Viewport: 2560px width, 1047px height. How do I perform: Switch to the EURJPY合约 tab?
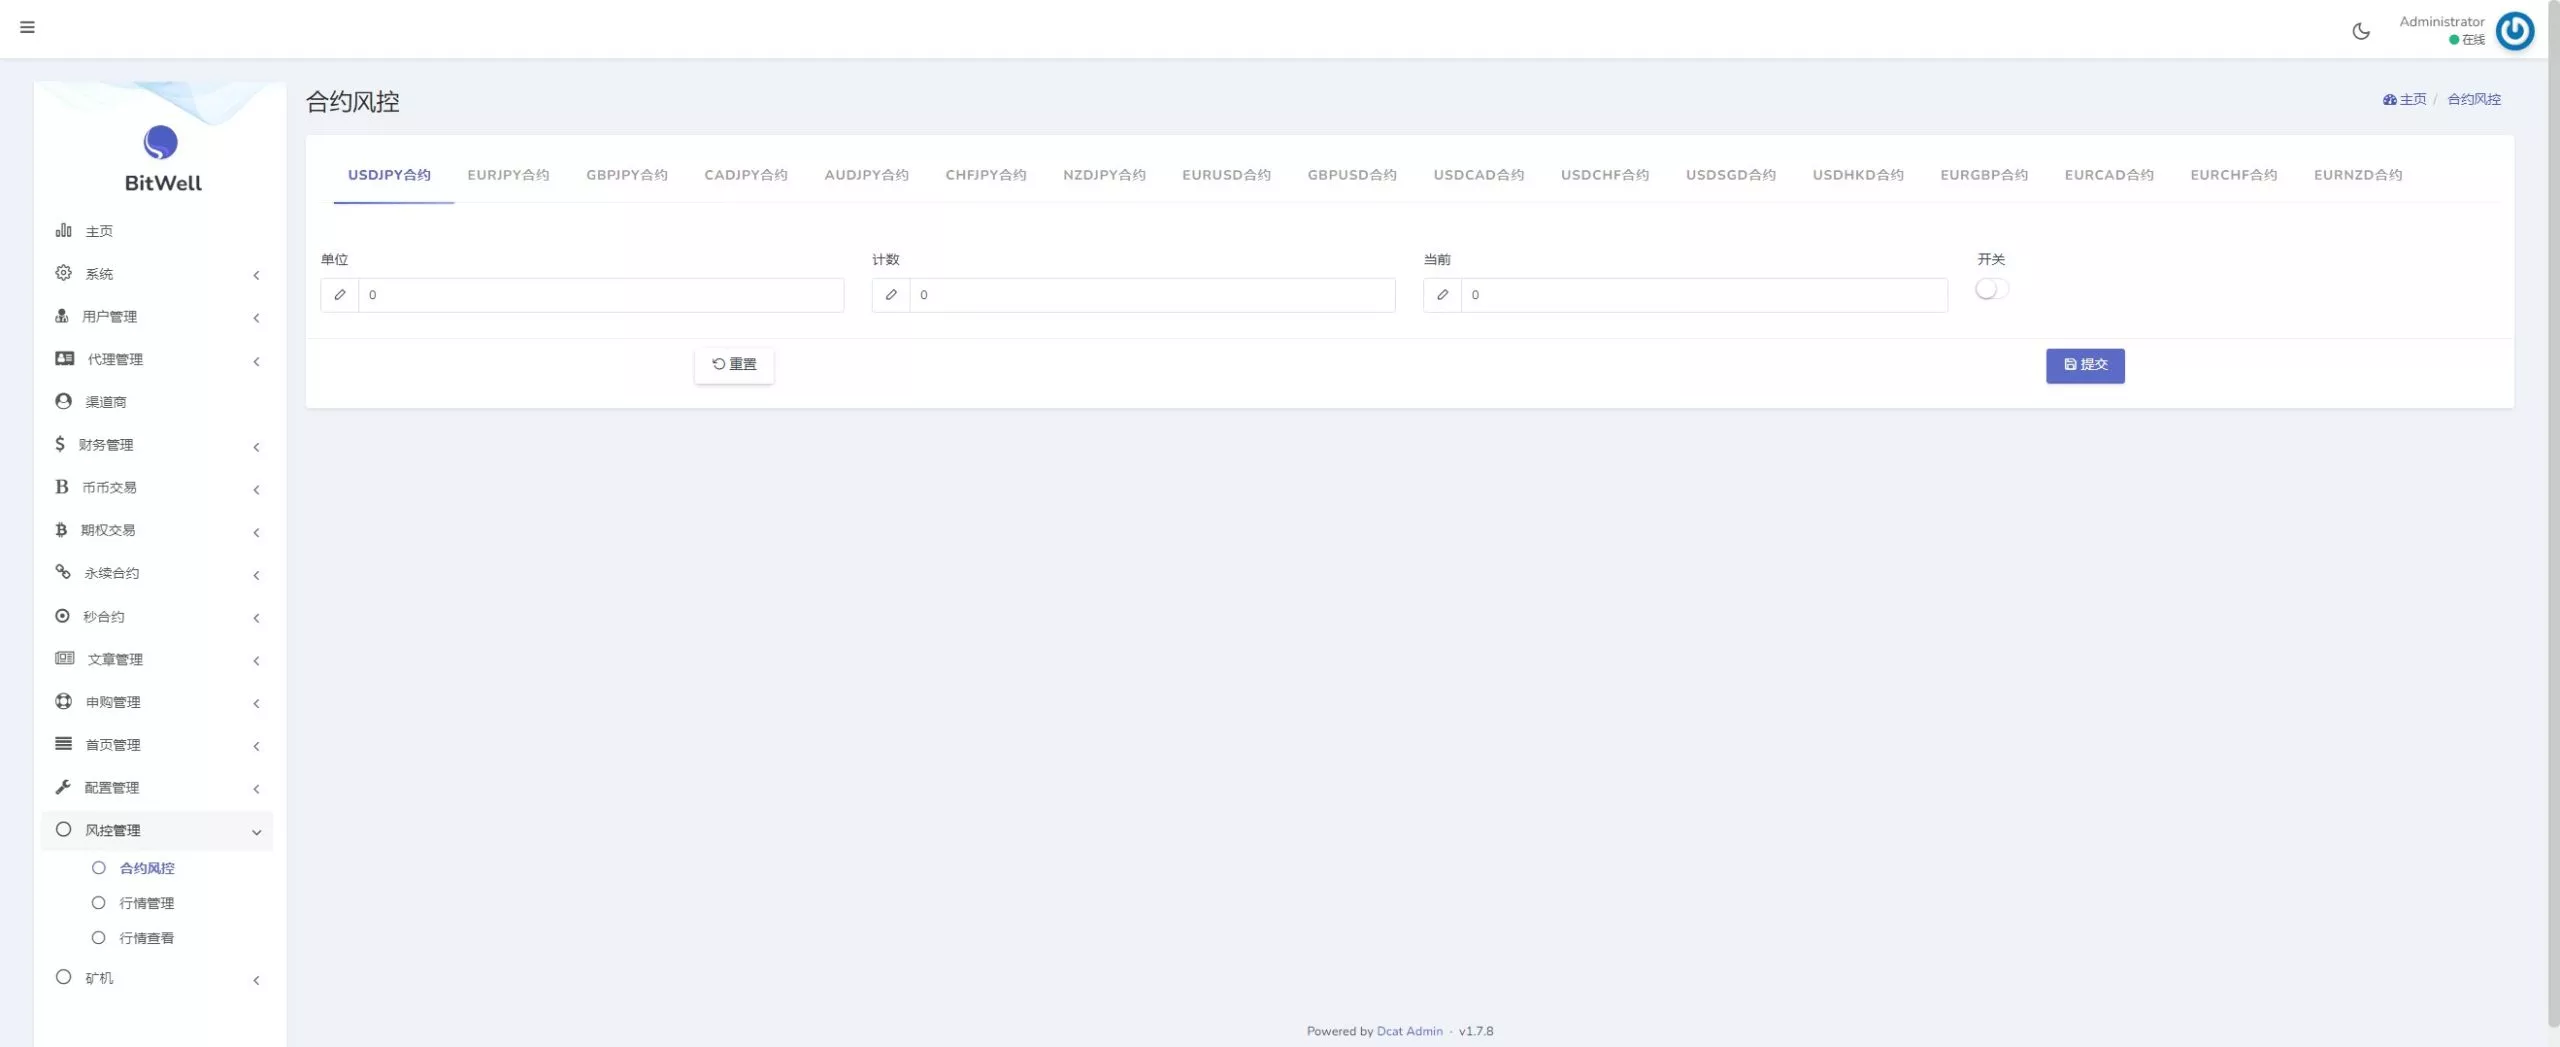click(508, 175)
